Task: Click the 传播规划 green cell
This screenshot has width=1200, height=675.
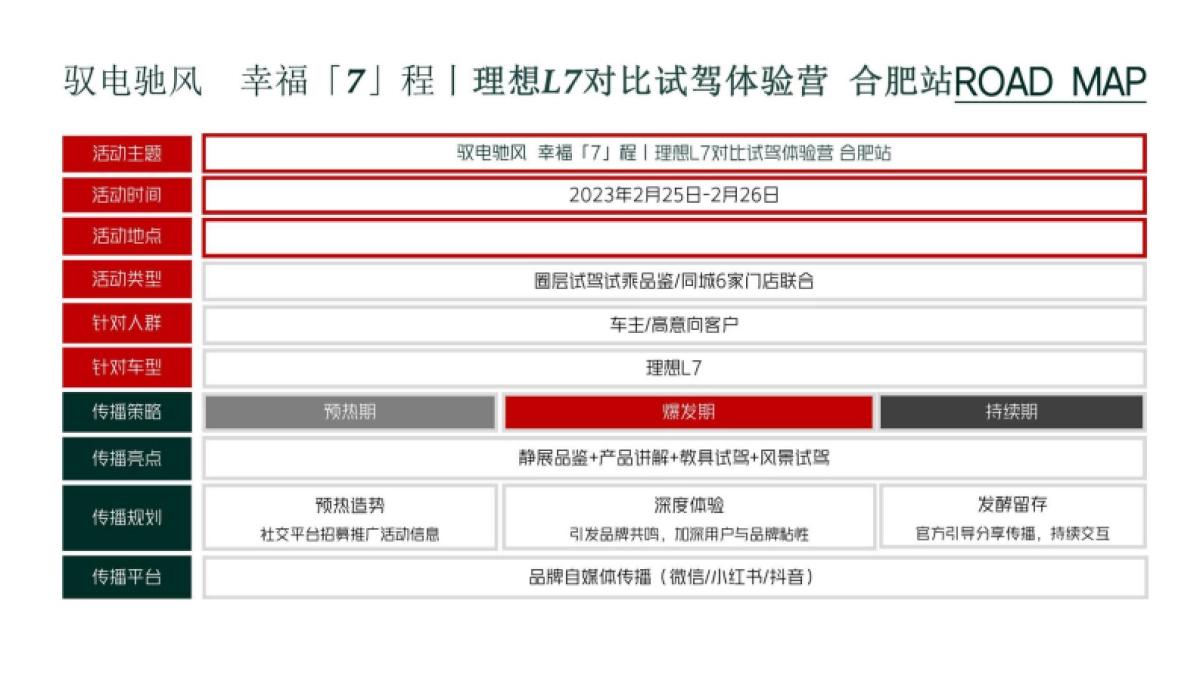Action: [x=127, y=518]
